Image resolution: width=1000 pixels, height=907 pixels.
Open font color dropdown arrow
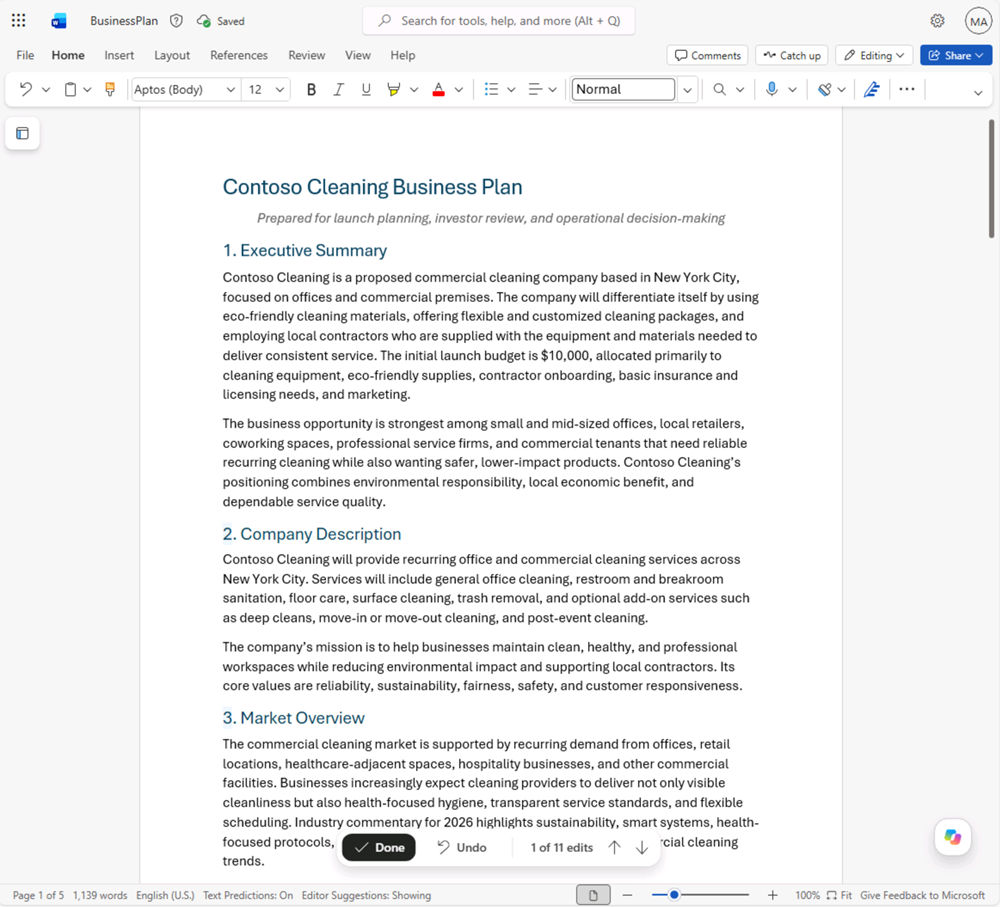[x=459, y=89]
